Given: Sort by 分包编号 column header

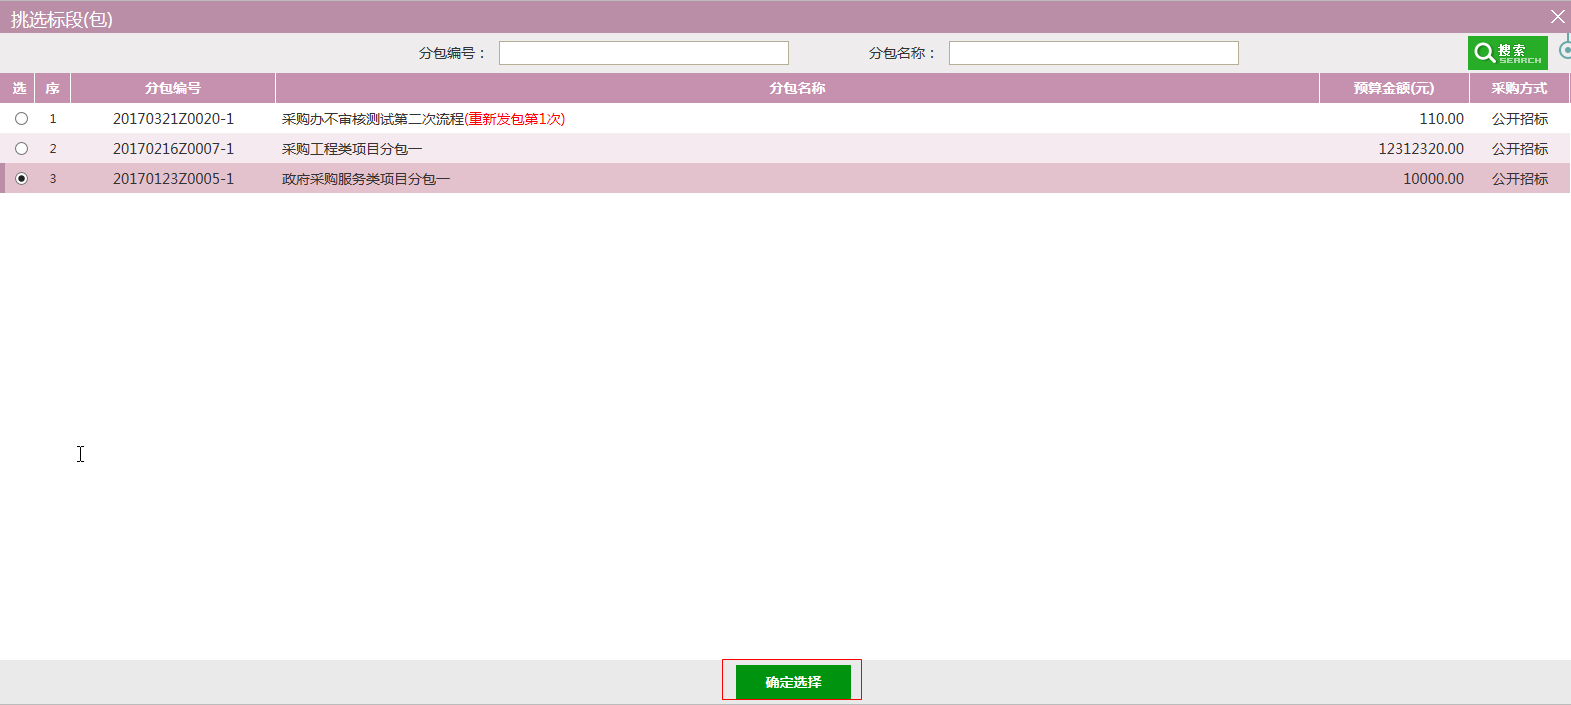Looking at the screenshot, I should (173, 88).
